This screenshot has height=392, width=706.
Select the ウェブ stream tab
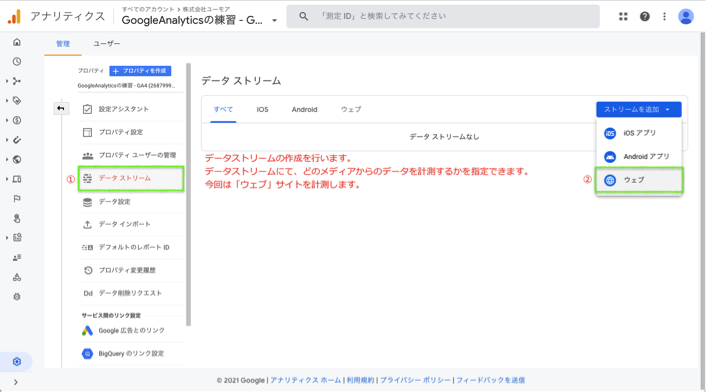tap(351, 109)
